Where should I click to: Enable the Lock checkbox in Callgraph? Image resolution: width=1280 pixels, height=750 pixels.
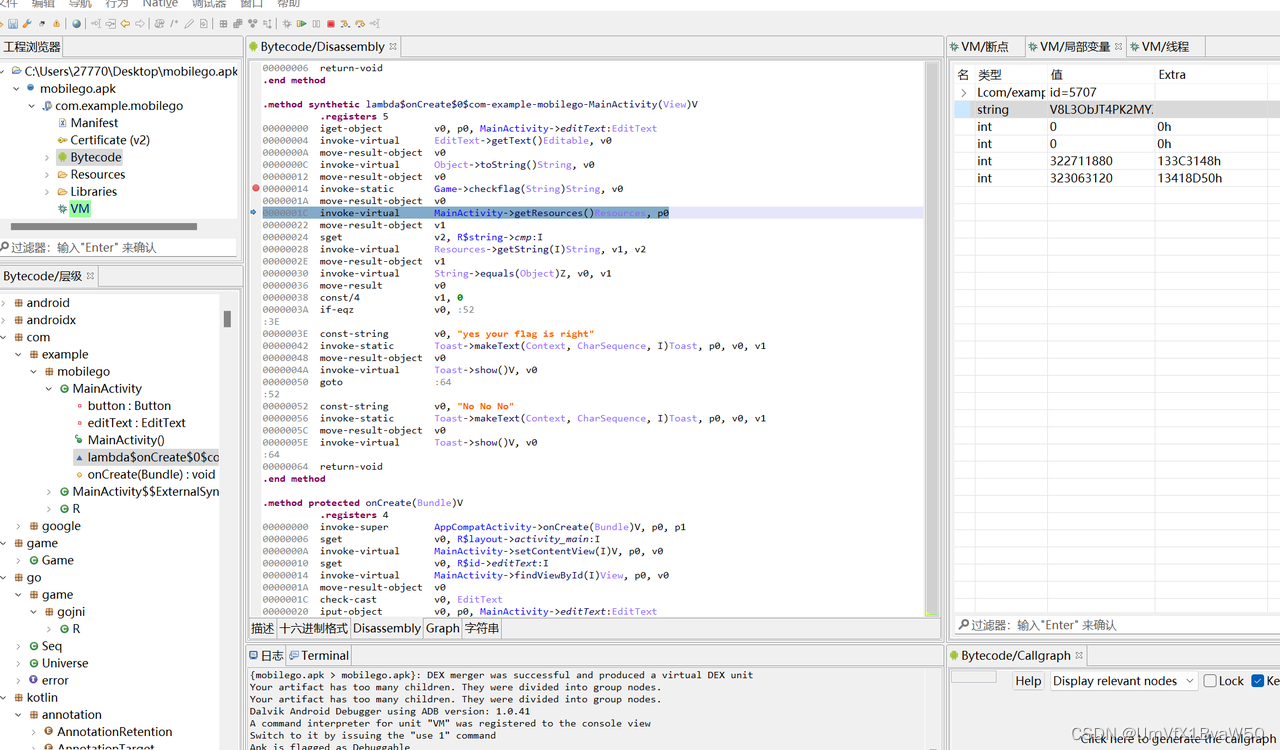(x=1210, y=681)
